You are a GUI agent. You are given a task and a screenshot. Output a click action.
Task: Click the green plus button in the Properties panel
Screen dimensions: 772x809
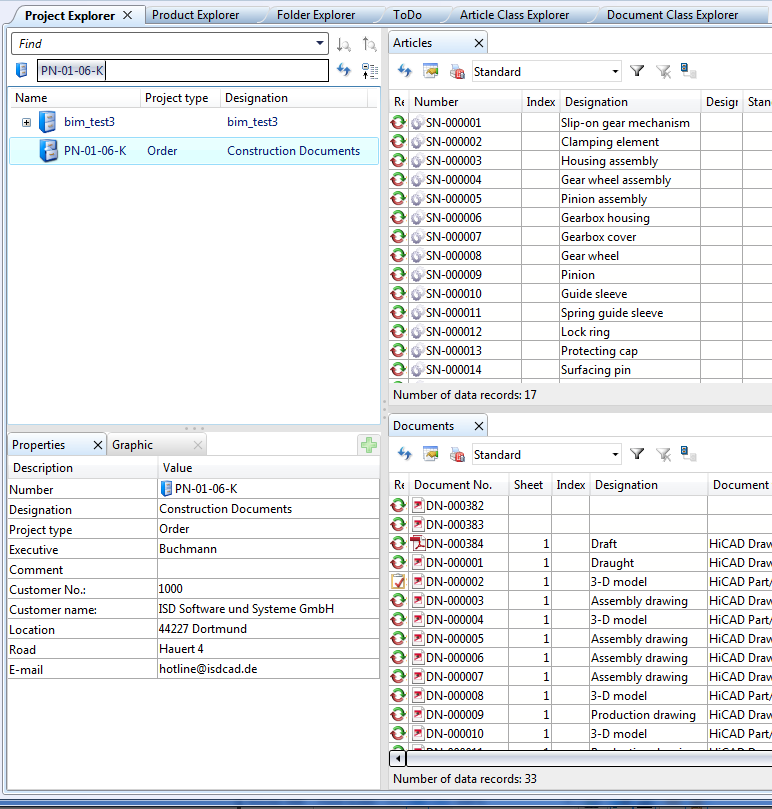368,445
